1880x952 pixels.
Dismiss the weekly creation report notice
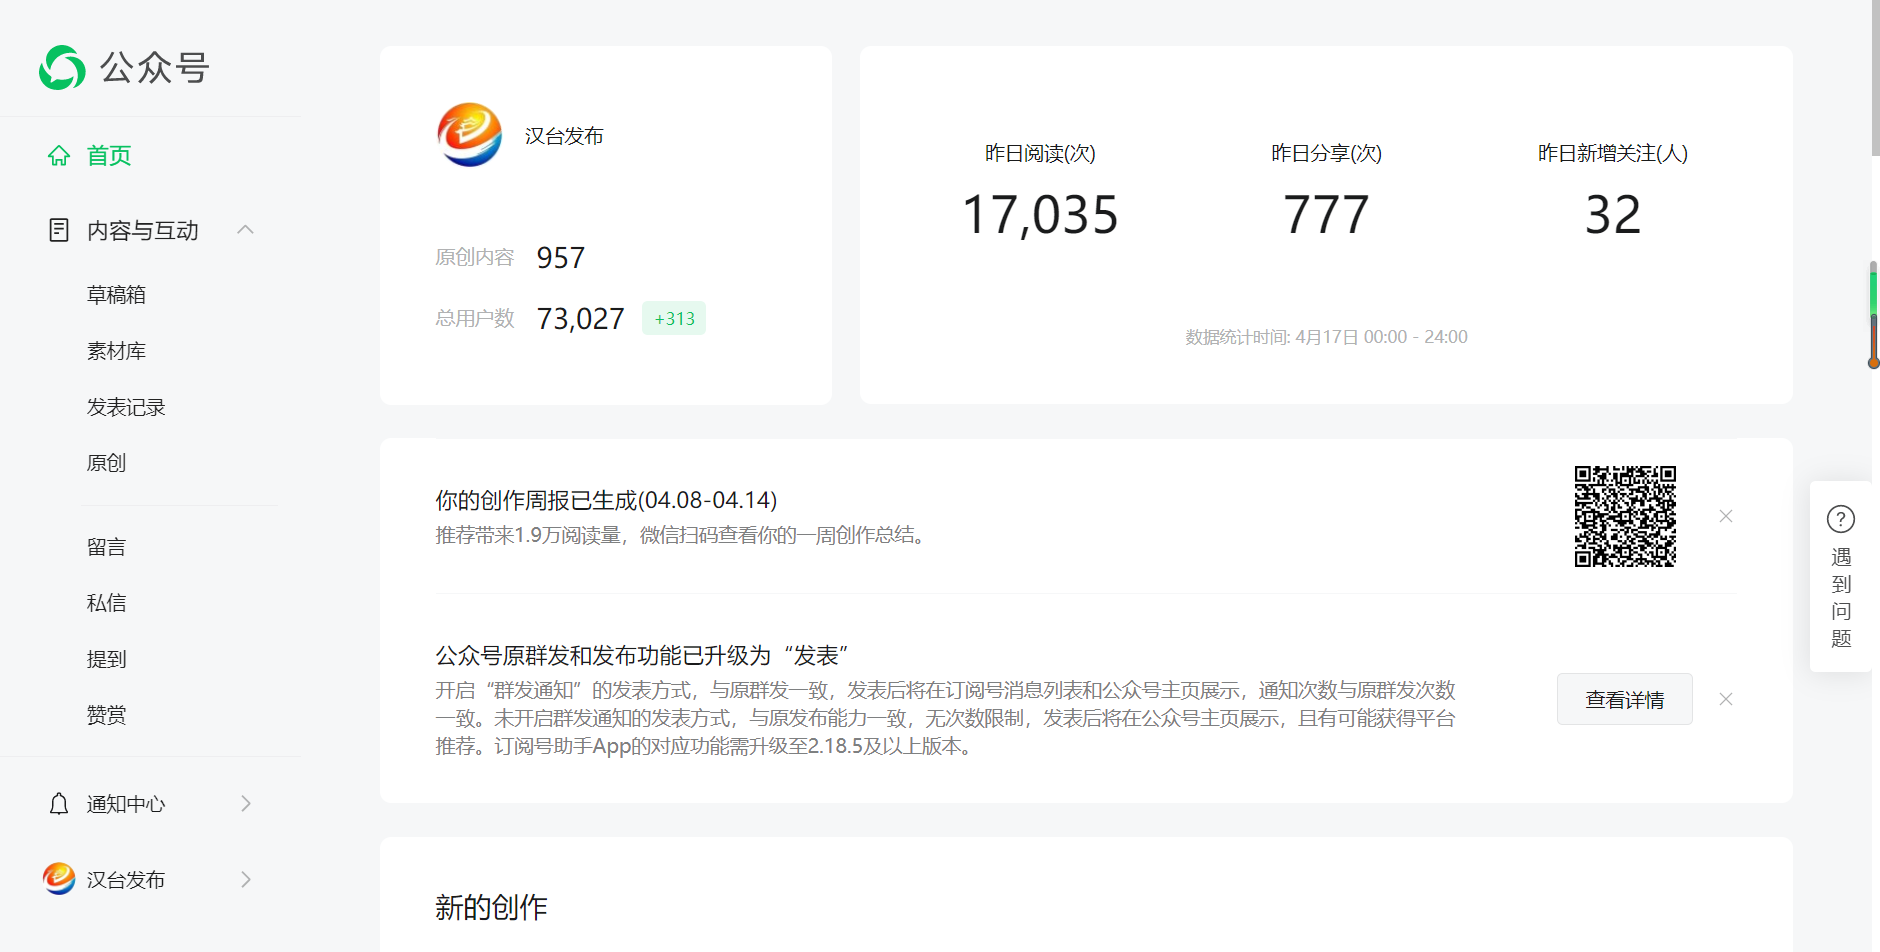pos(1725,516)
